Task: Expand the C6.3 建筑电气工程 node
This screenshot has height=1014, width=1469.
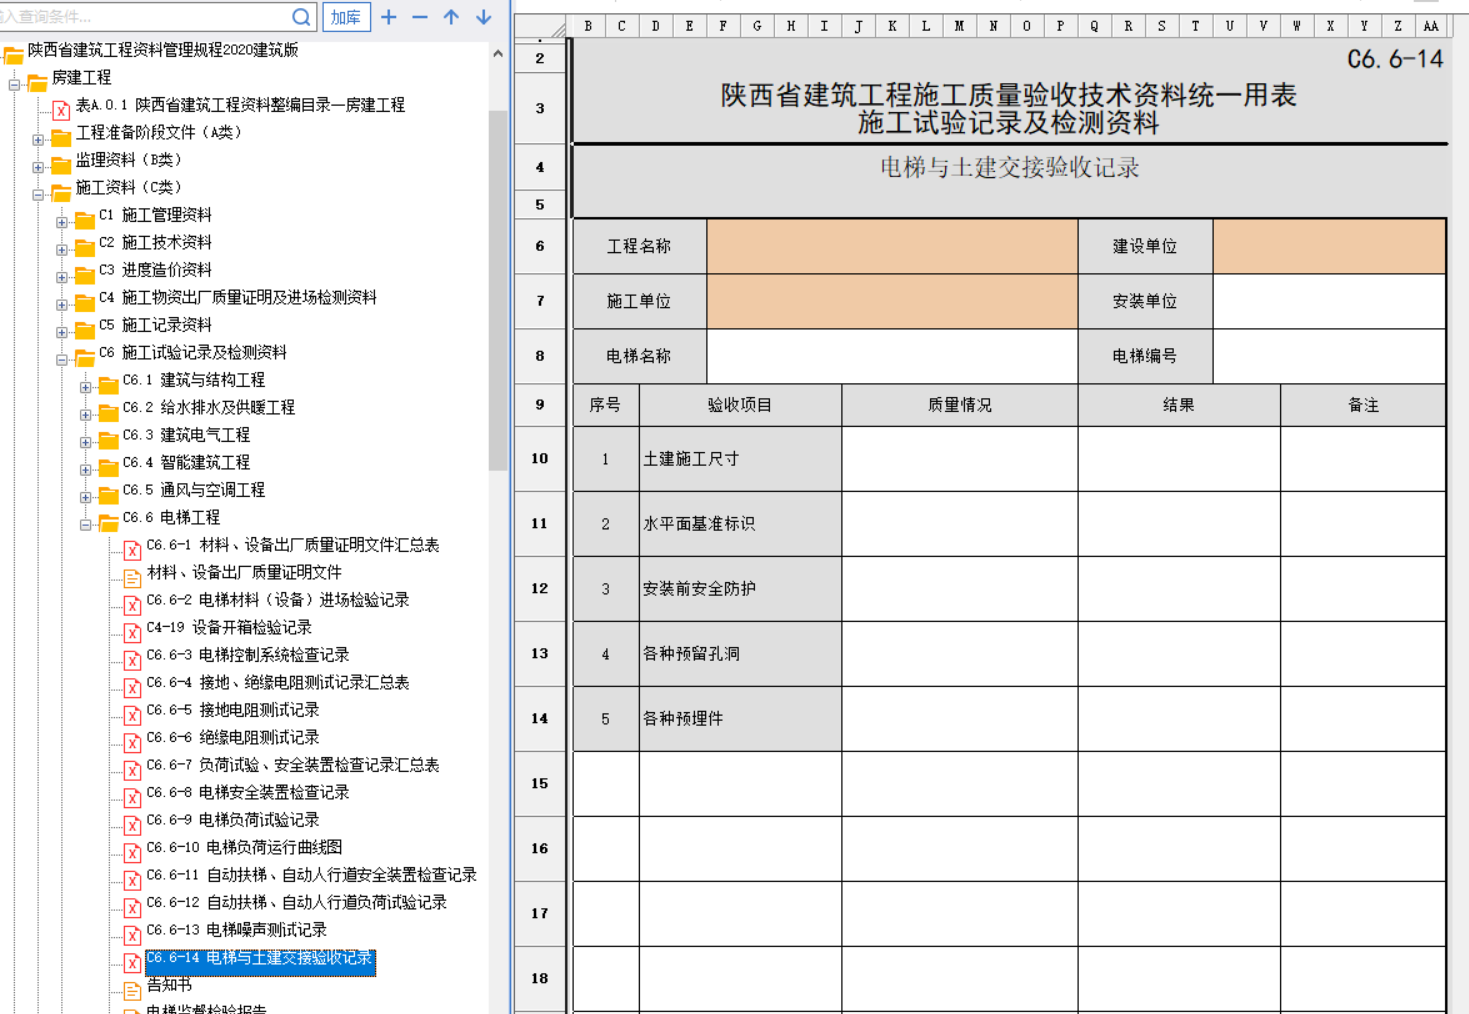Action: [x=86, y=442]
